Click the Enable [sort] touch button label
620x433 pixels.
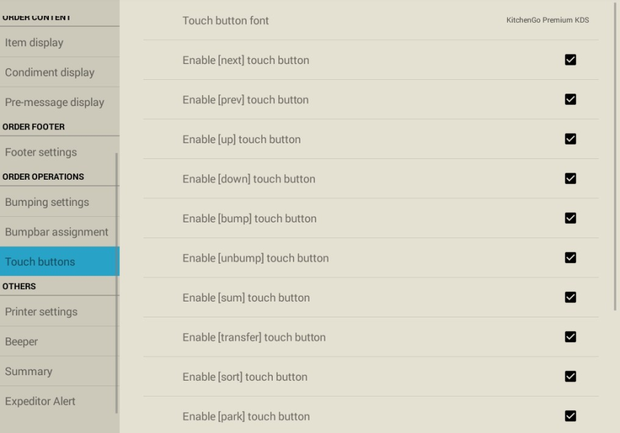click(x=245, y=376)
